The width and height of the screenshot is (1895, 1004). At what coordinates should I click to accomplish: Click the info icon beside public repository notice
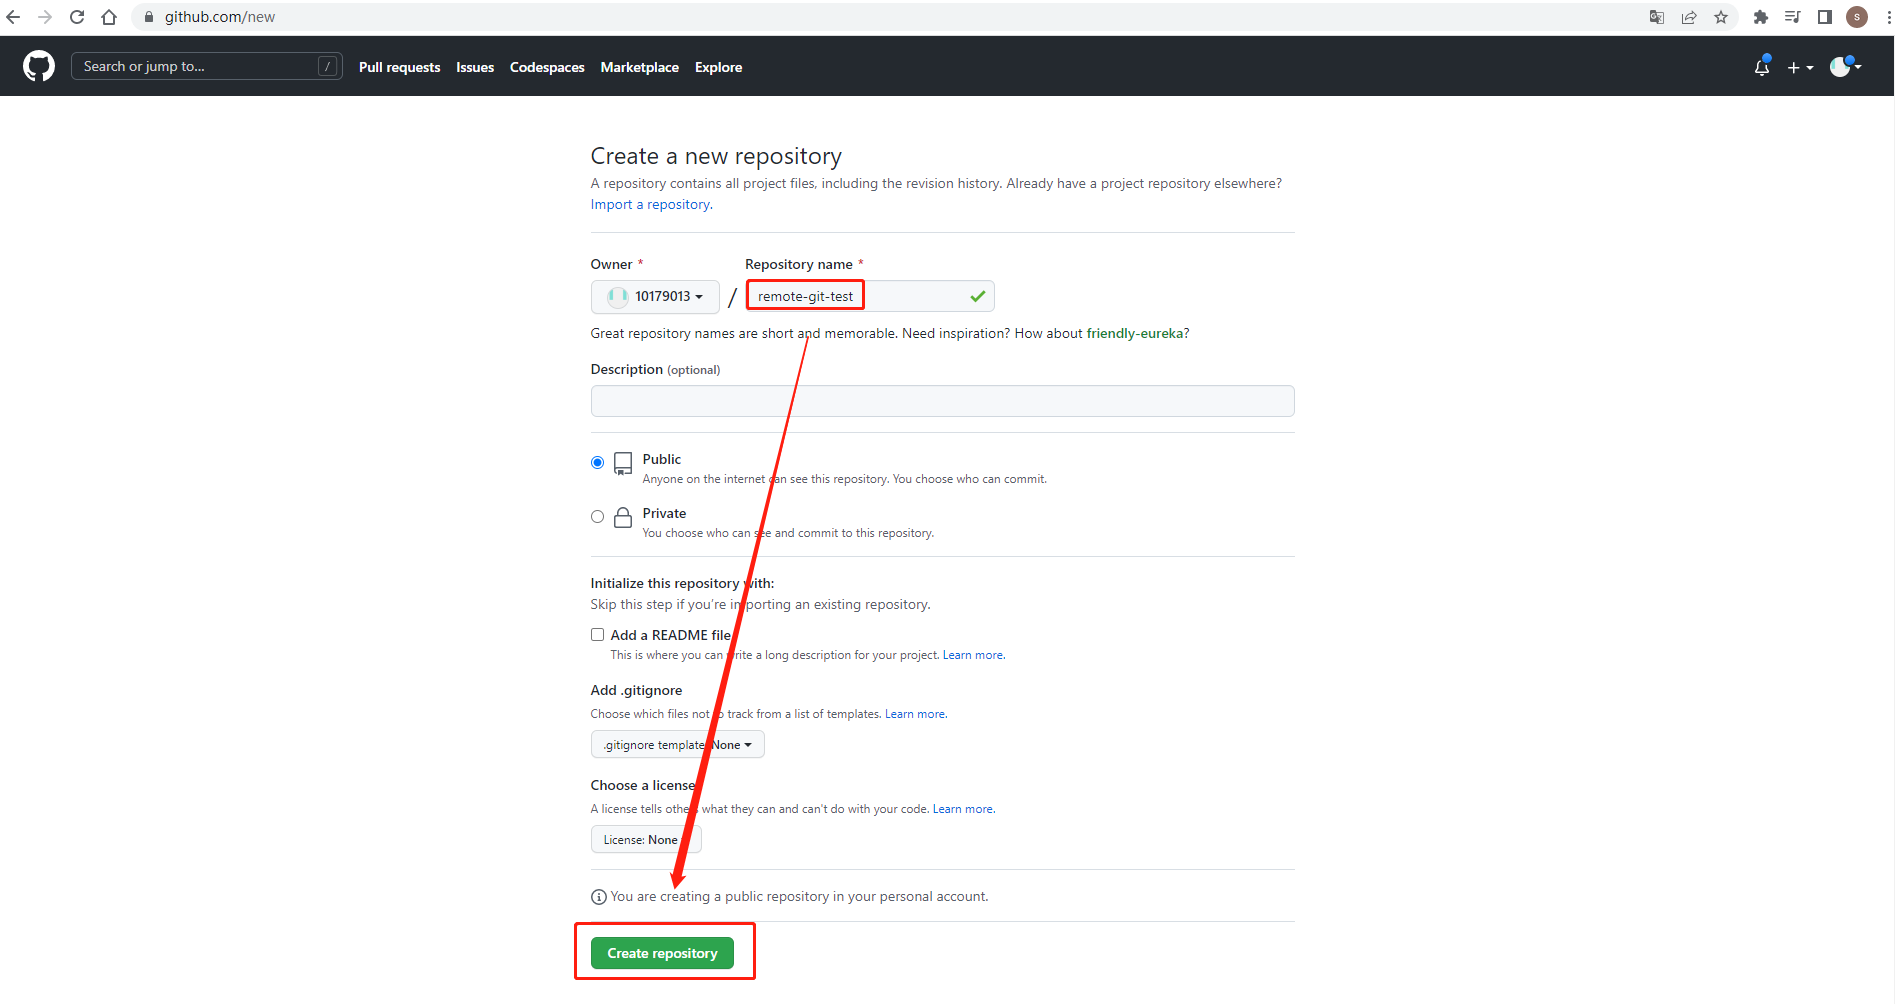click(x=599, y=897)
